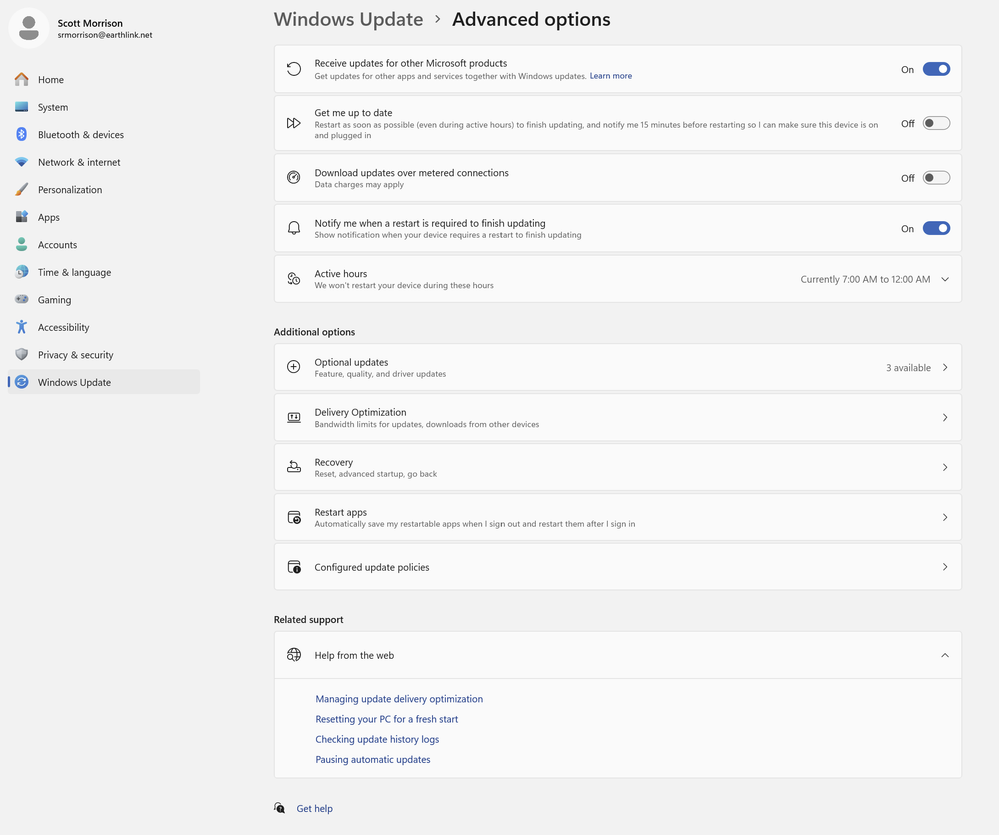Viewport: 999px width, 835px height.
Task: Click the Bluetooth & devices sidebar icon
Action: pyautogui.click(x=21, y=135)
